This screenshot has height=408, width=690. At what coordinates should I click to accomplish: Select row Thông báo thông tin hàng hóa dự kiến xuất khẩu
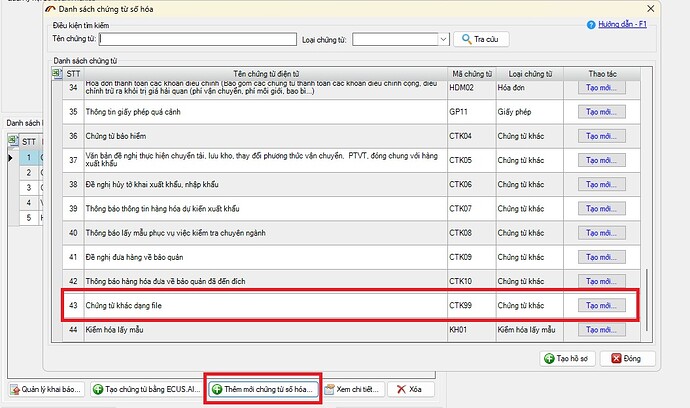tap(351, 209)
